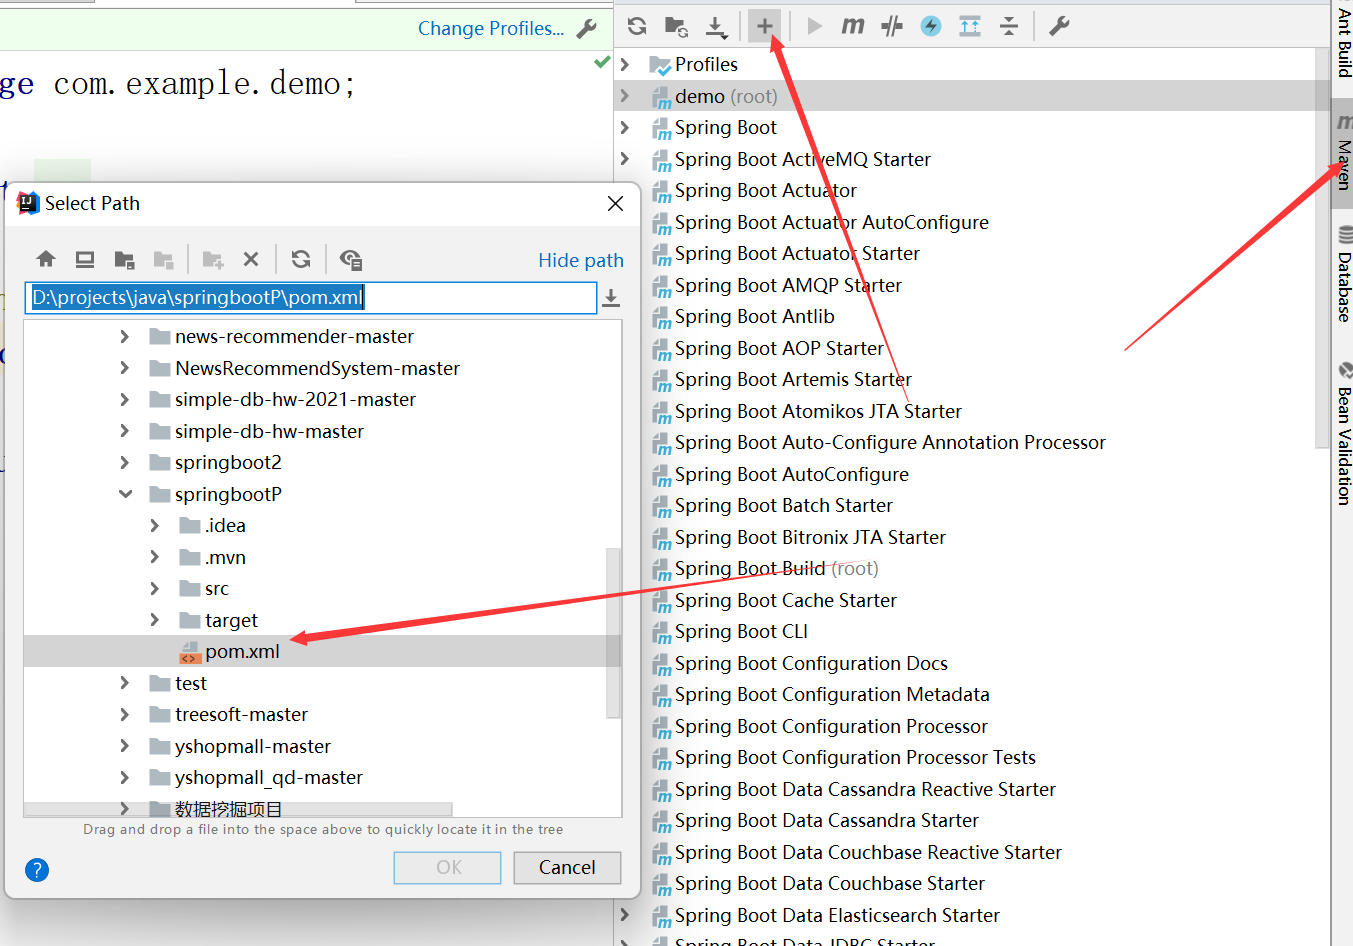Select Spring Boot Antlib module

pyautogui.click(x=754, y=316)
